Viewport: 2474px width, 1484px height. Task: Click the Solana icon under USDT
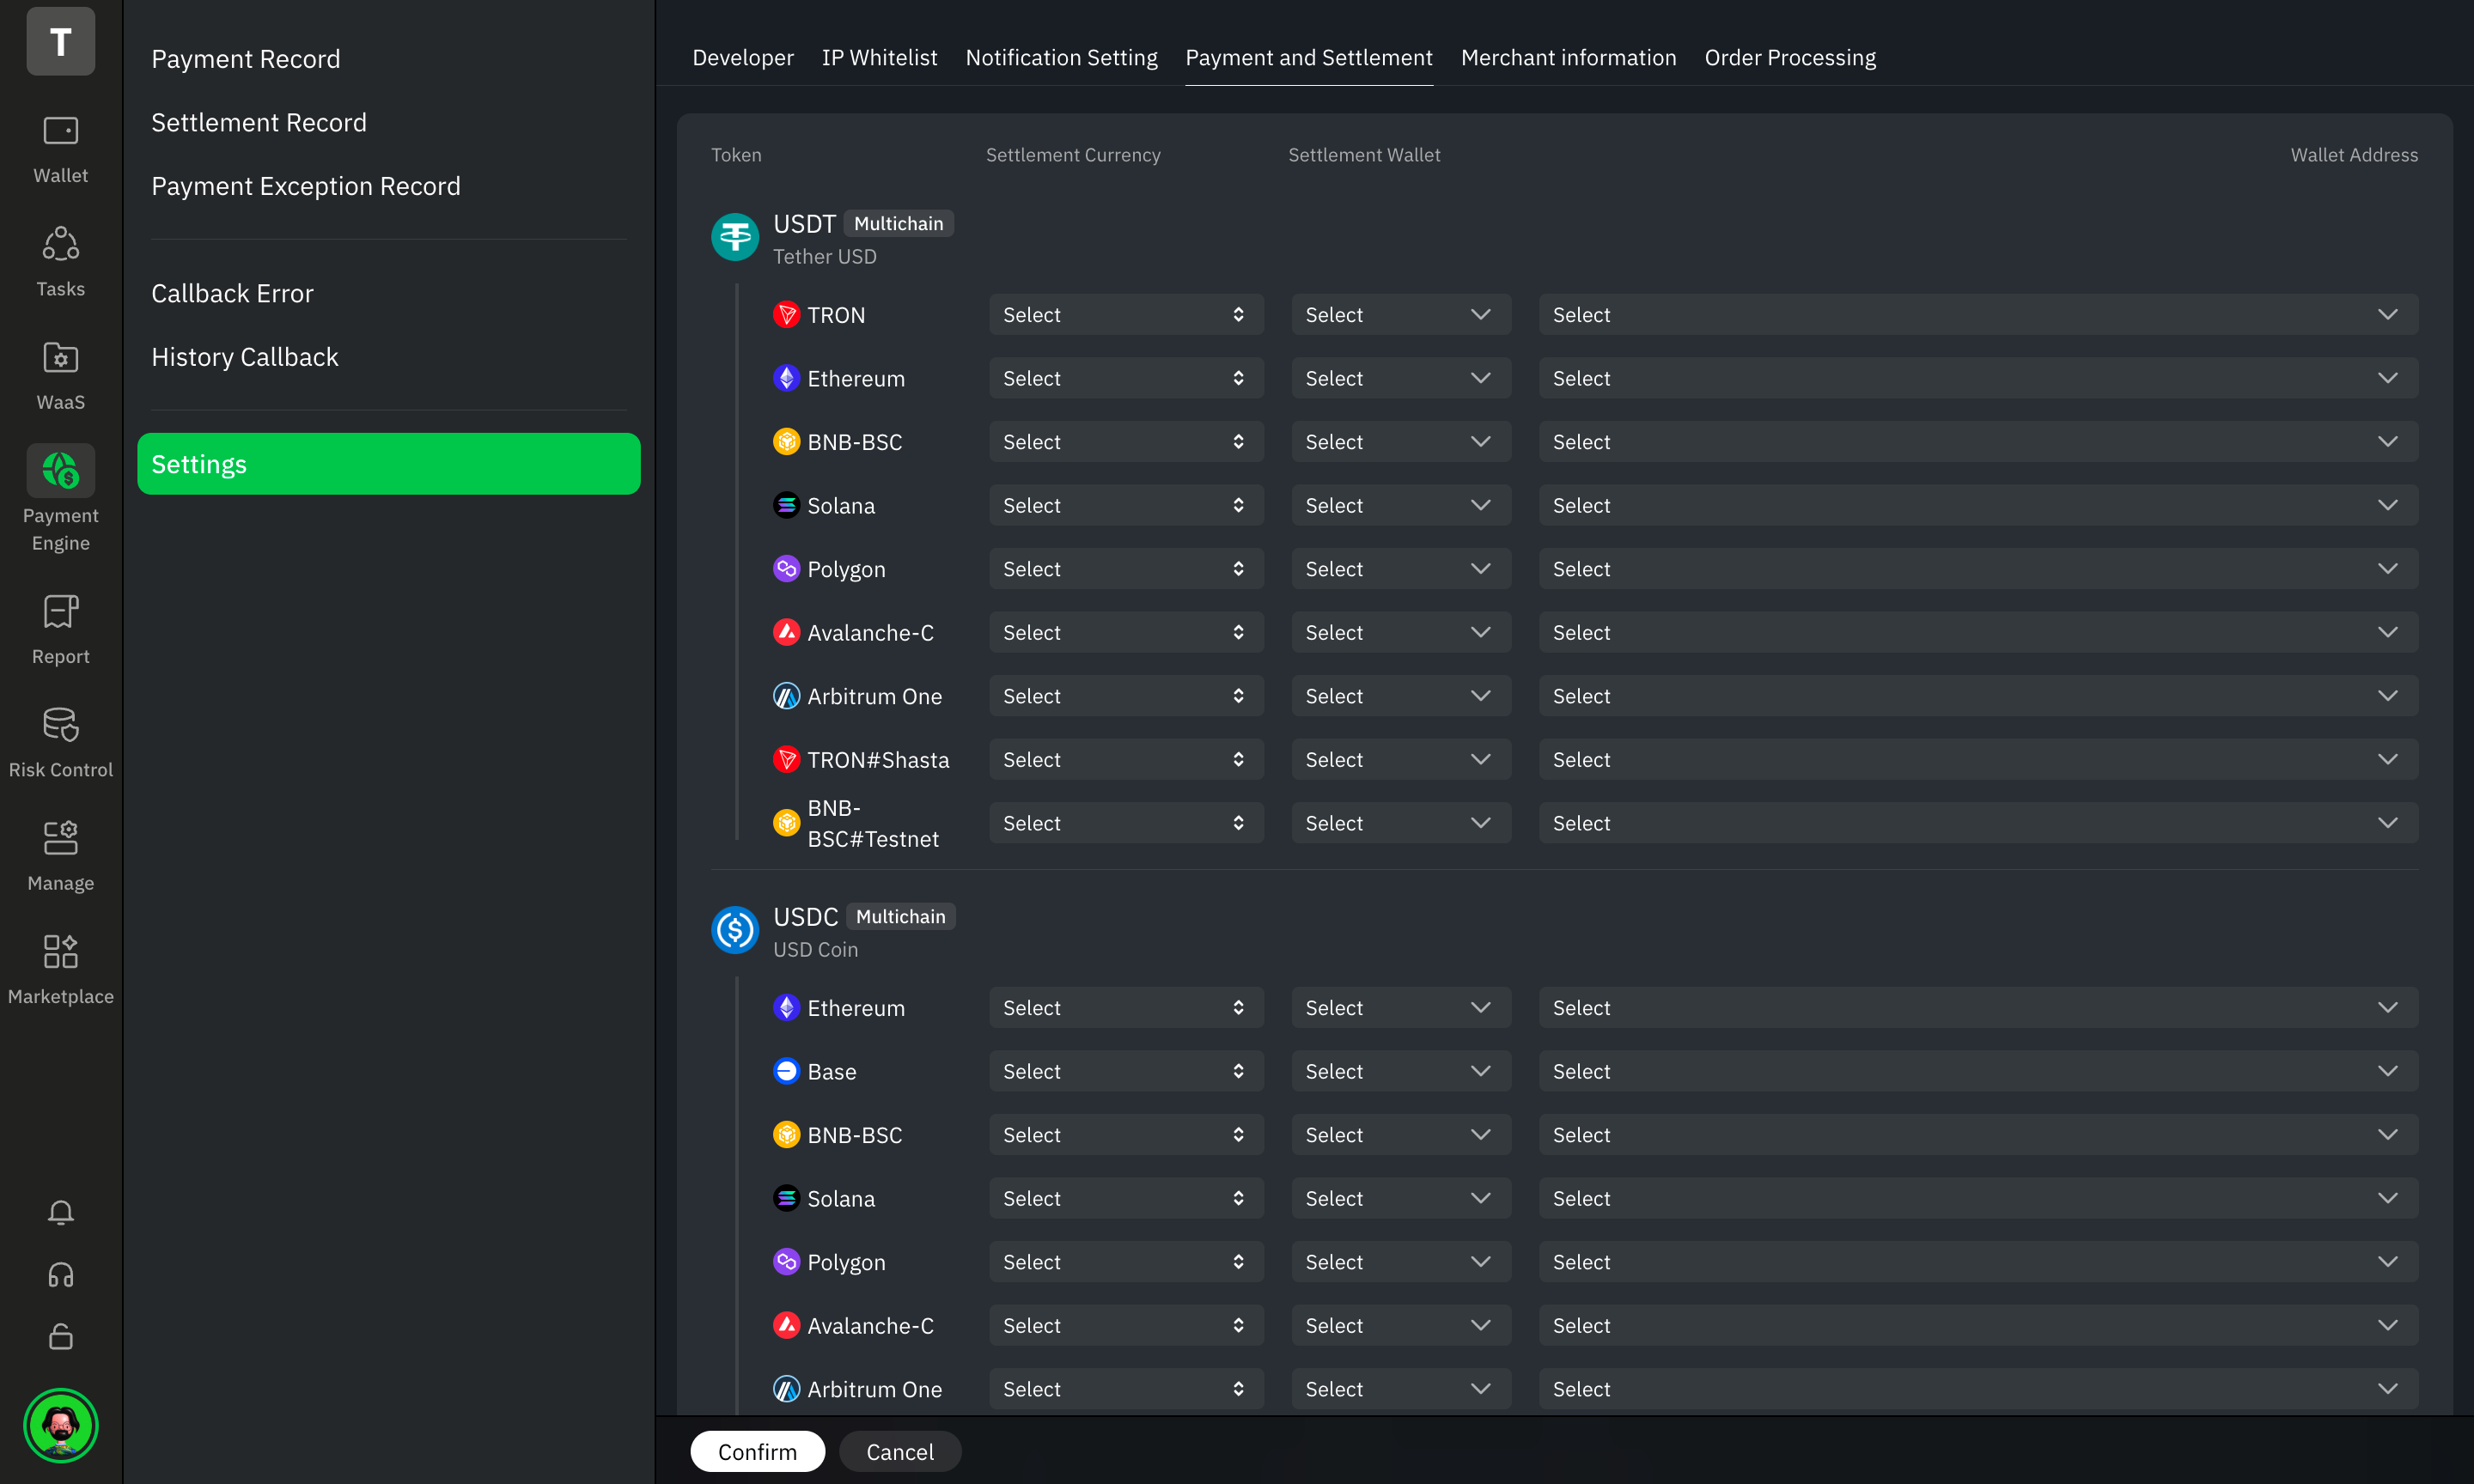coord(786,505)
